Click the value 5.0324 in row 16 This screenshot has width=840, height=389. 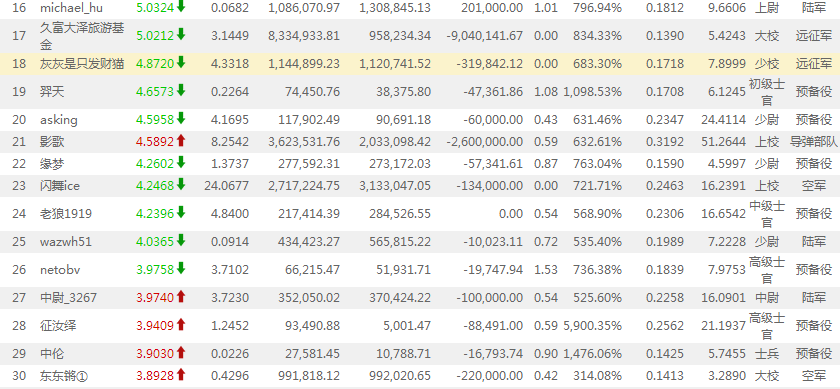click(155, 8)
